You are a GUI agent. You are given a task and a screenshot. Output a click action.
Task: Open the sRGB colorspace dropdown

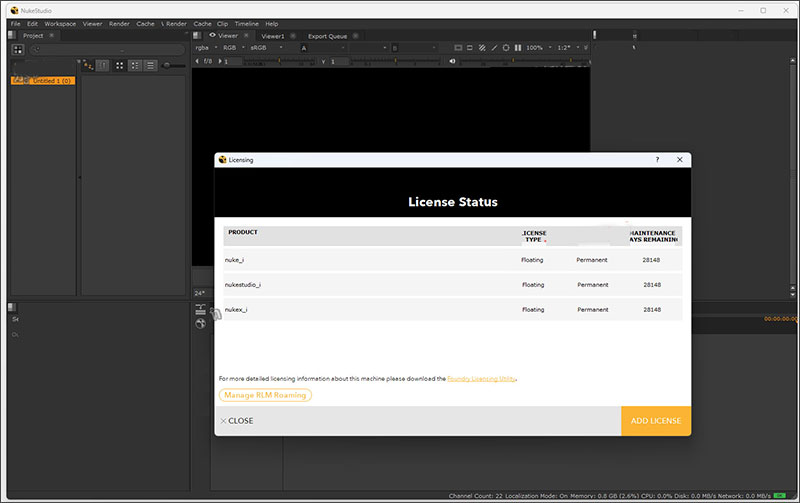coord(265,47)
